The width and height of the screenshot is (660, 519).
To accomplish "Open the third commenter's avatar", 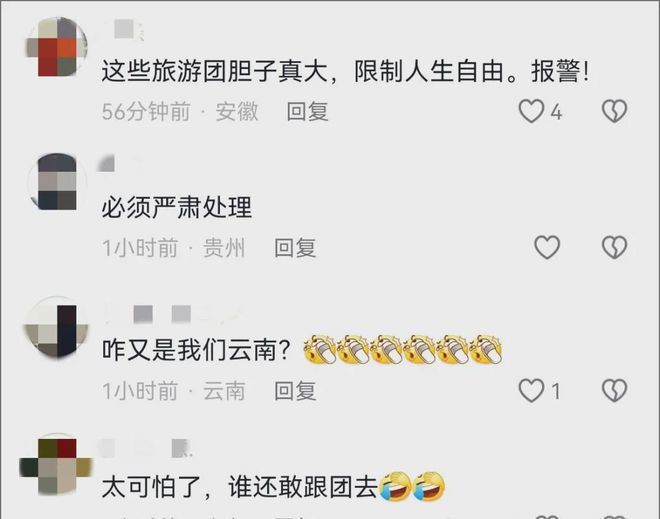I will 57,327.
